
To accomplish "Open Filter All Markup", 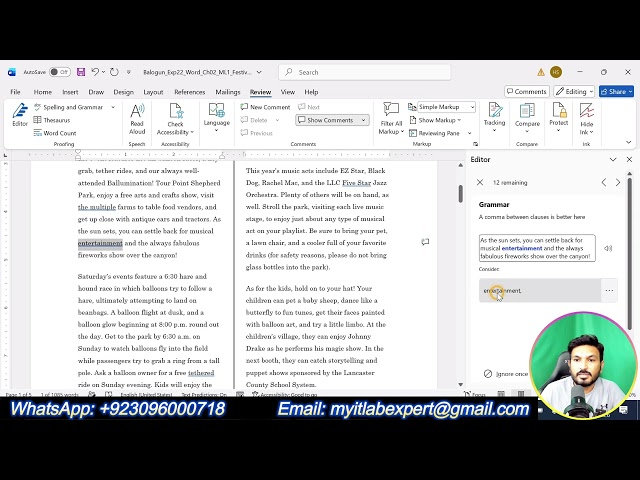I will tap(391, 119).
